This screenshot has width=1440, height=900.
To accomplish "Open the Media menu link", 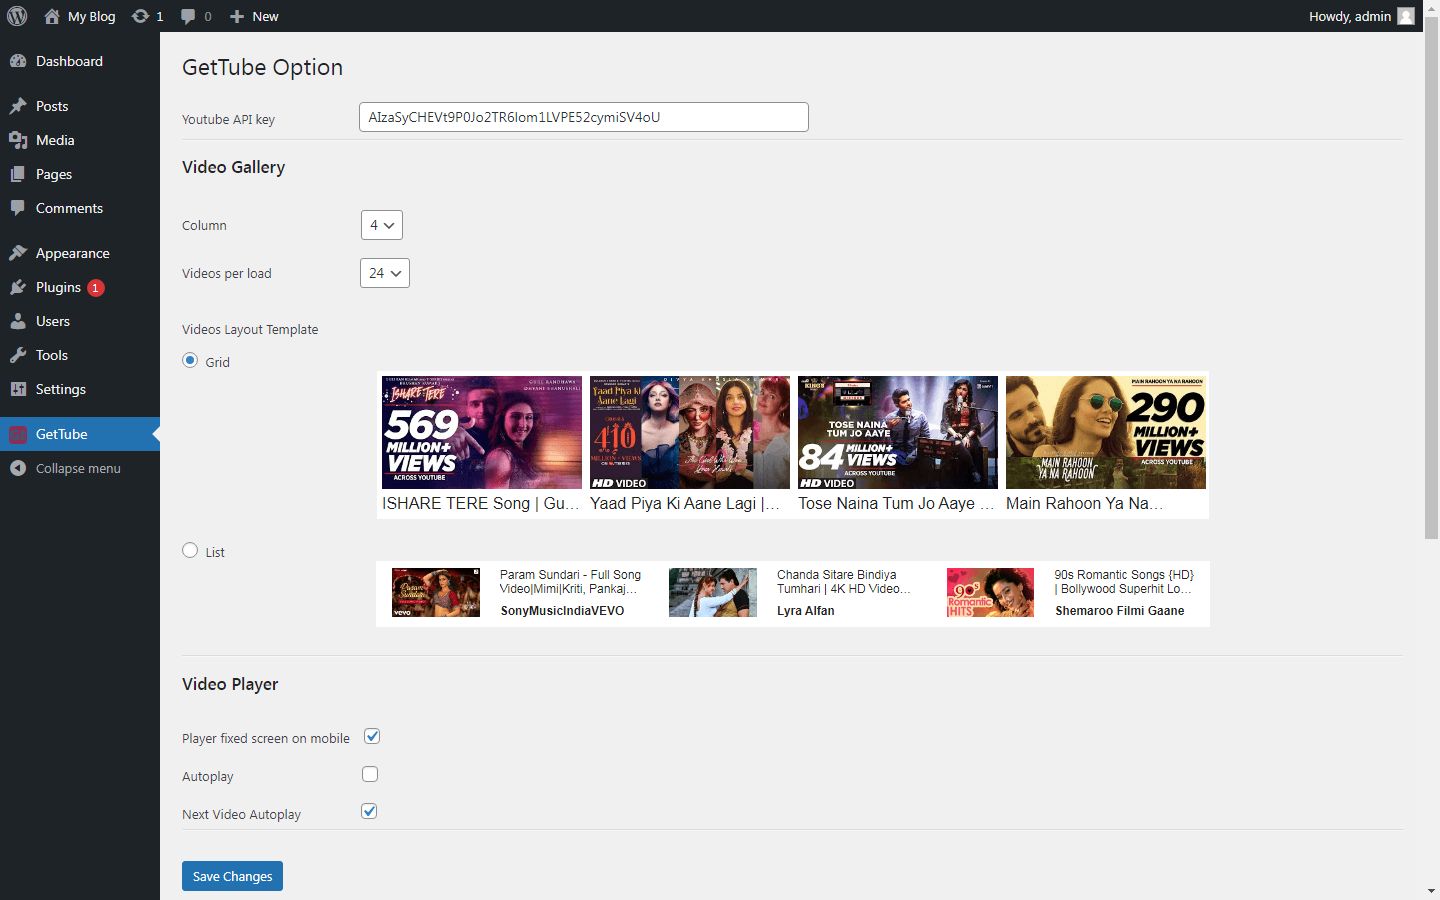I will tap(55, 140).
